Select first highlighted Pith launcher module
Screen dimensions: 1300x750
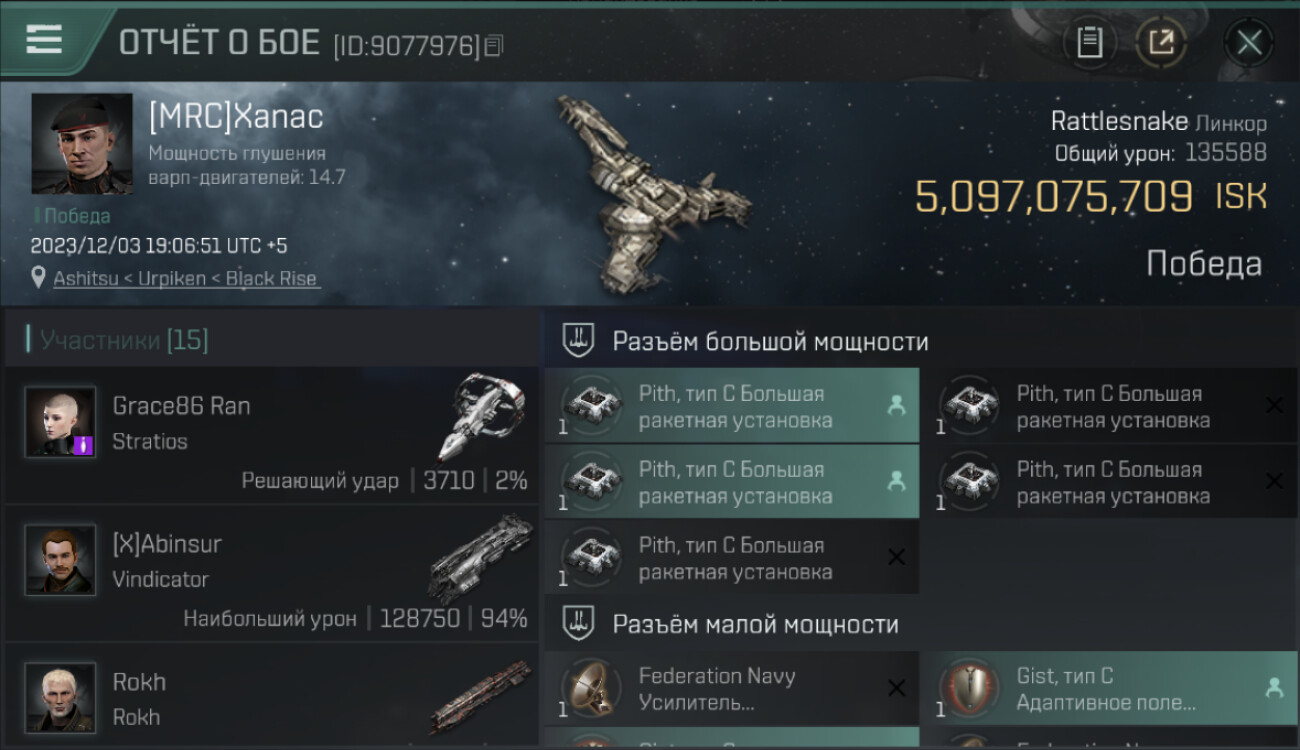point(731,405)
